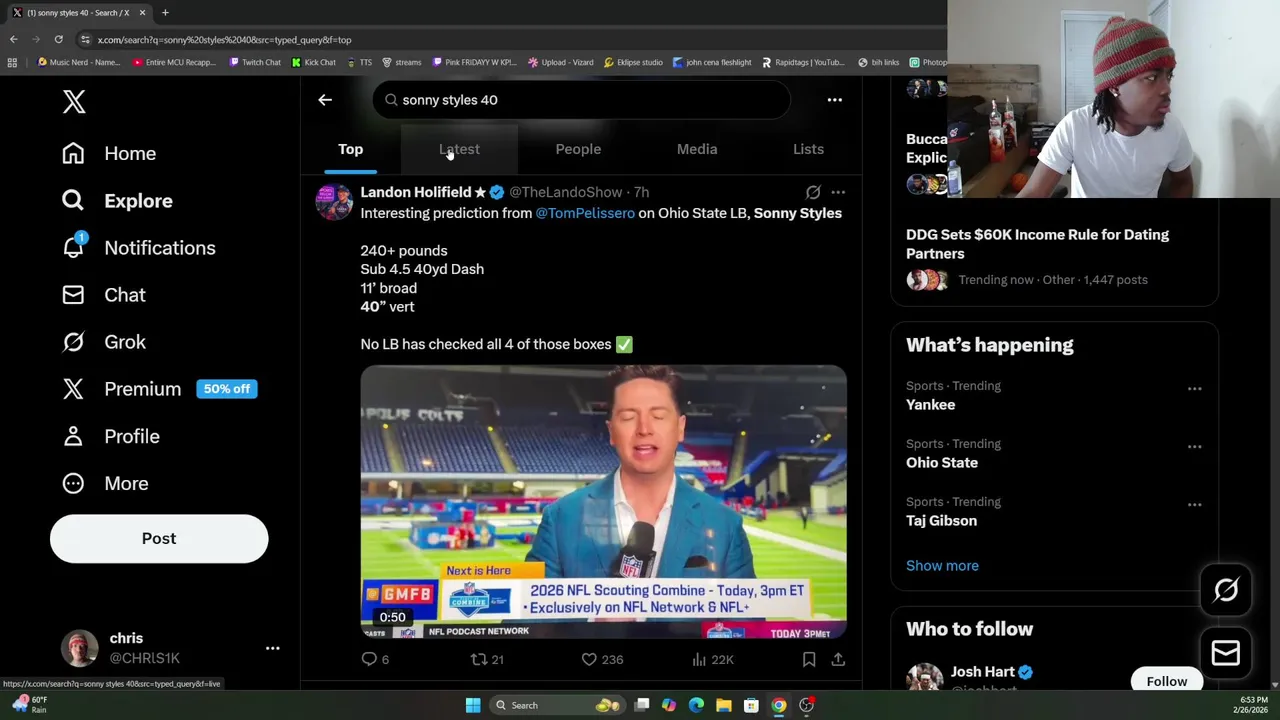Open the Upload - Vizard bookmark
The width and height of the screenshot is (1280, 720).
pos(560,62)
